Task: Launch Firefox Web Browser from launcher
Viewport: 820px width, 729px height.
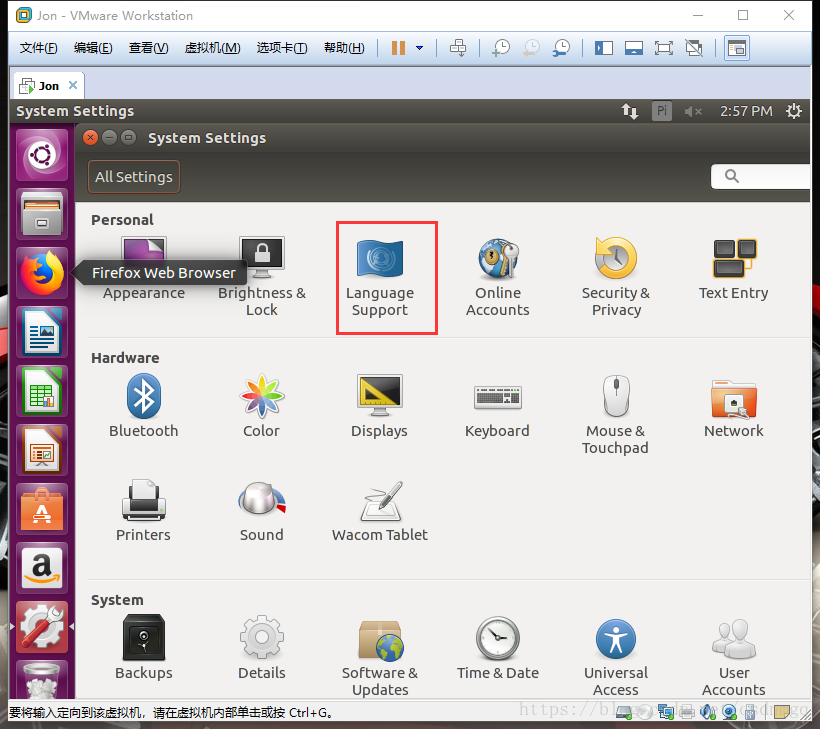Action: coord(42,273)
